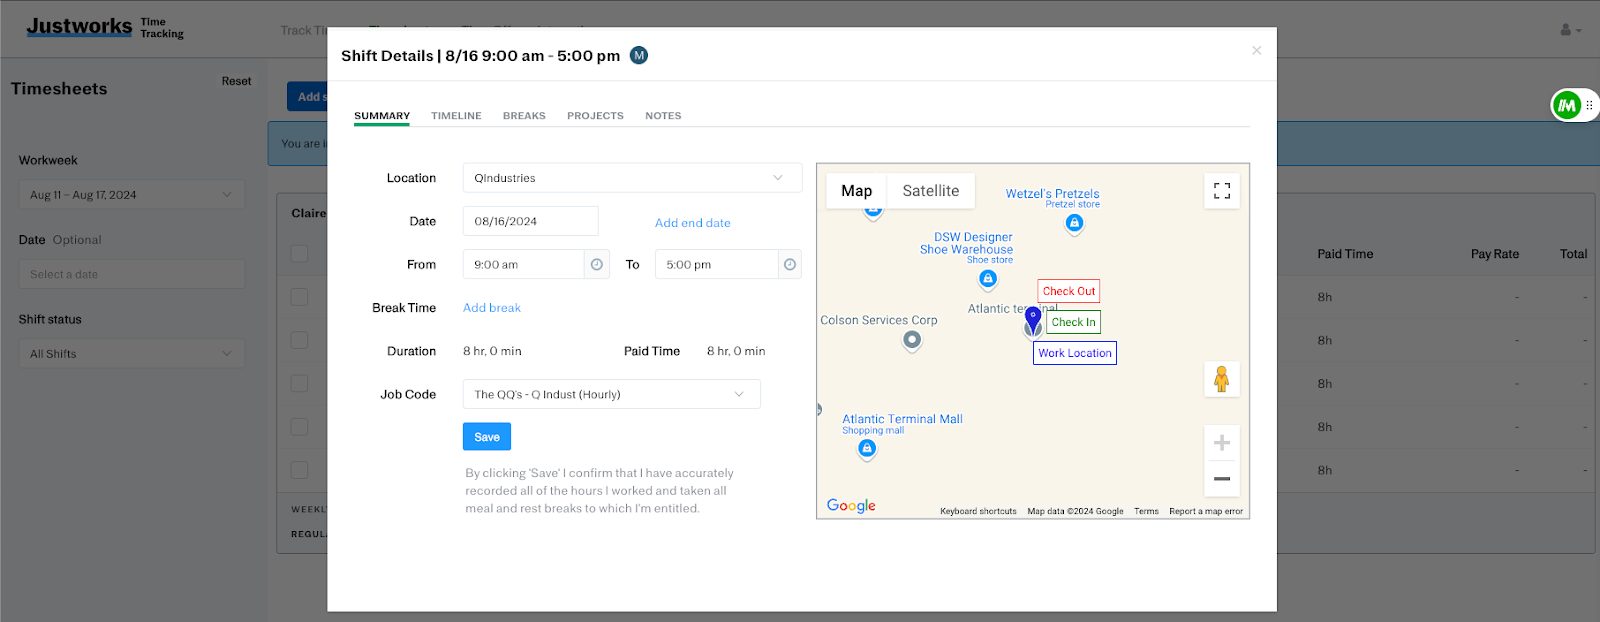The height and width of the screenshot is (622, 1600).
Task: Click the Add break link
Action: click(x=492, y=308)
